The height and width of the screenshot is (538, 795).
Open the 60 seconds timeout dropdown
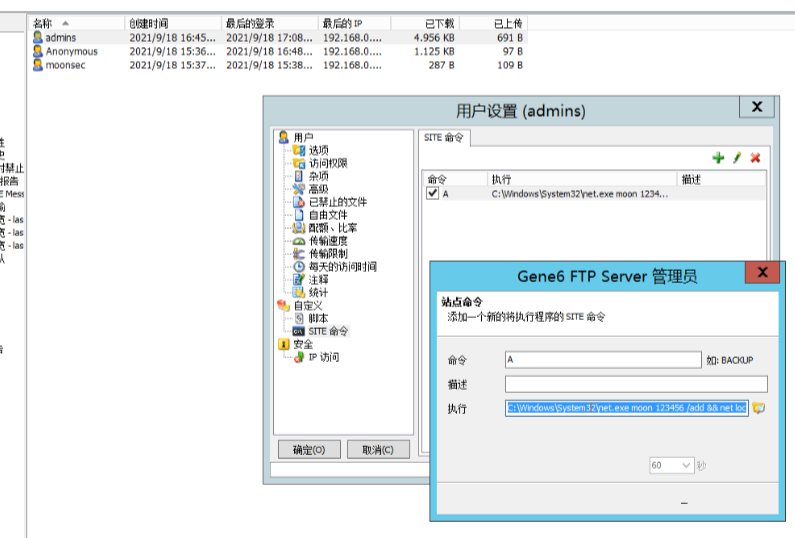(685, 465)
